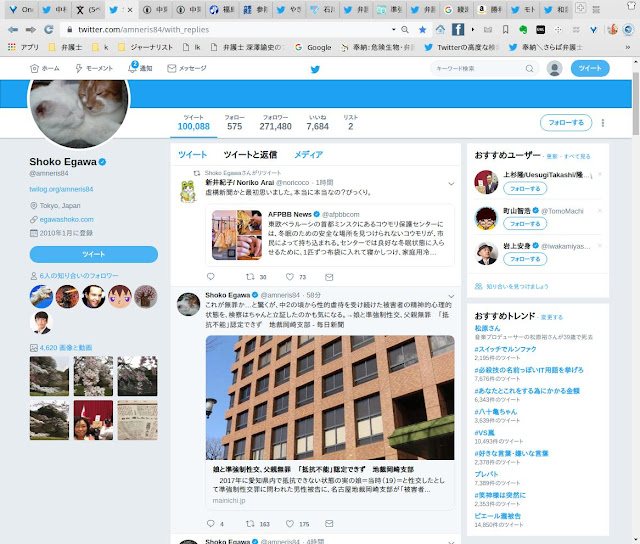Reply to the Noriko Arai retweet
Image resolution: width=640 pixels, height=544 pixels.
point(211,277)
